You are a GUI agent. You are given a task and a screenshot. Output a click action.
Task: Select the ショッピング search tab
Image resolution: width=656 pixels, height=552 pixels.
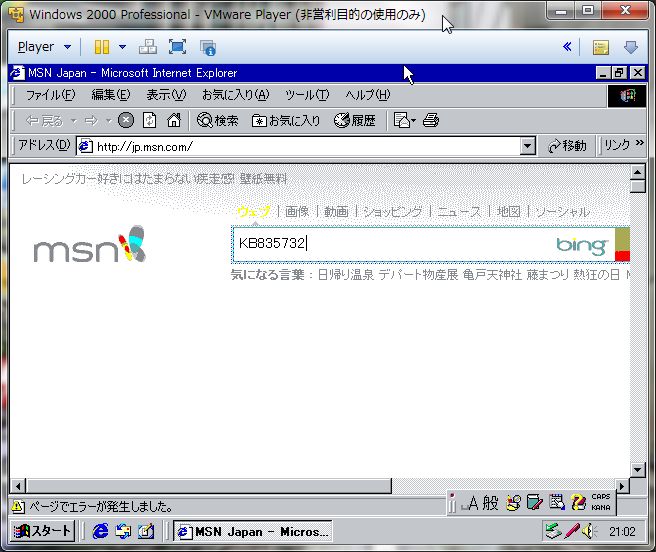click(x=392, y=212)
